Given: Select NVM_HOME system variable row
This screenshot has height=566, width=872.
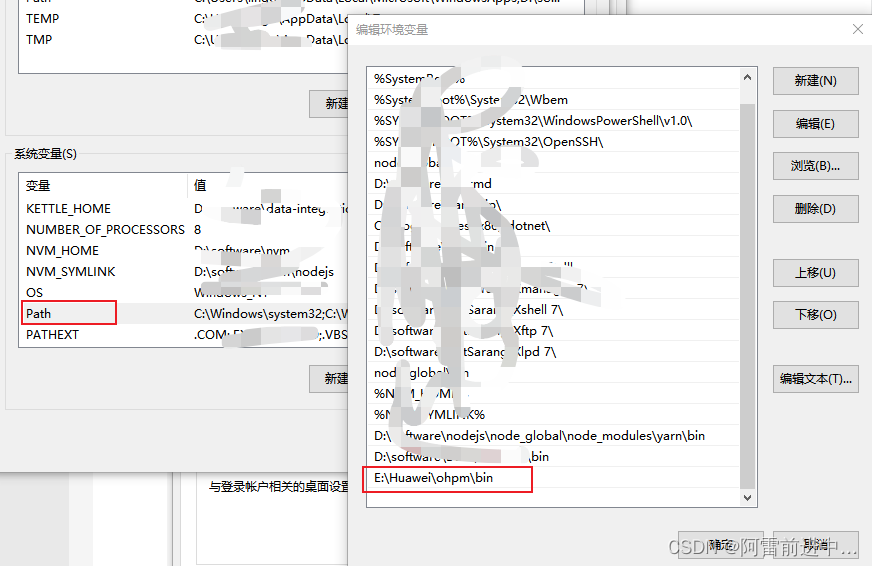Looking at the screenshot, I should pyautogui.click(x=184, y=251).
